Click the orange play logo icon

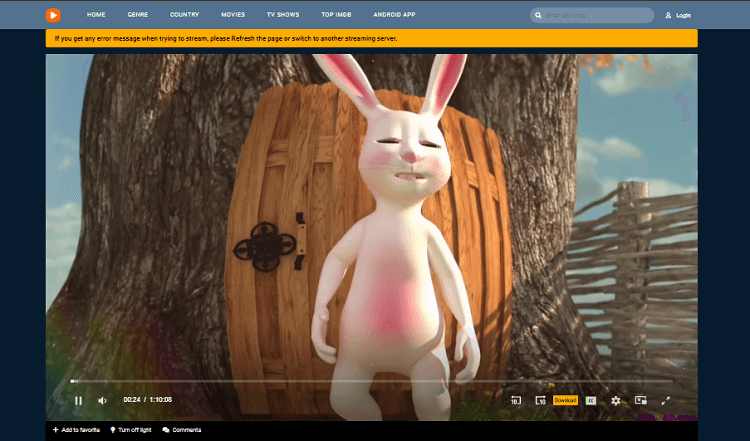[x=53, y=15]
